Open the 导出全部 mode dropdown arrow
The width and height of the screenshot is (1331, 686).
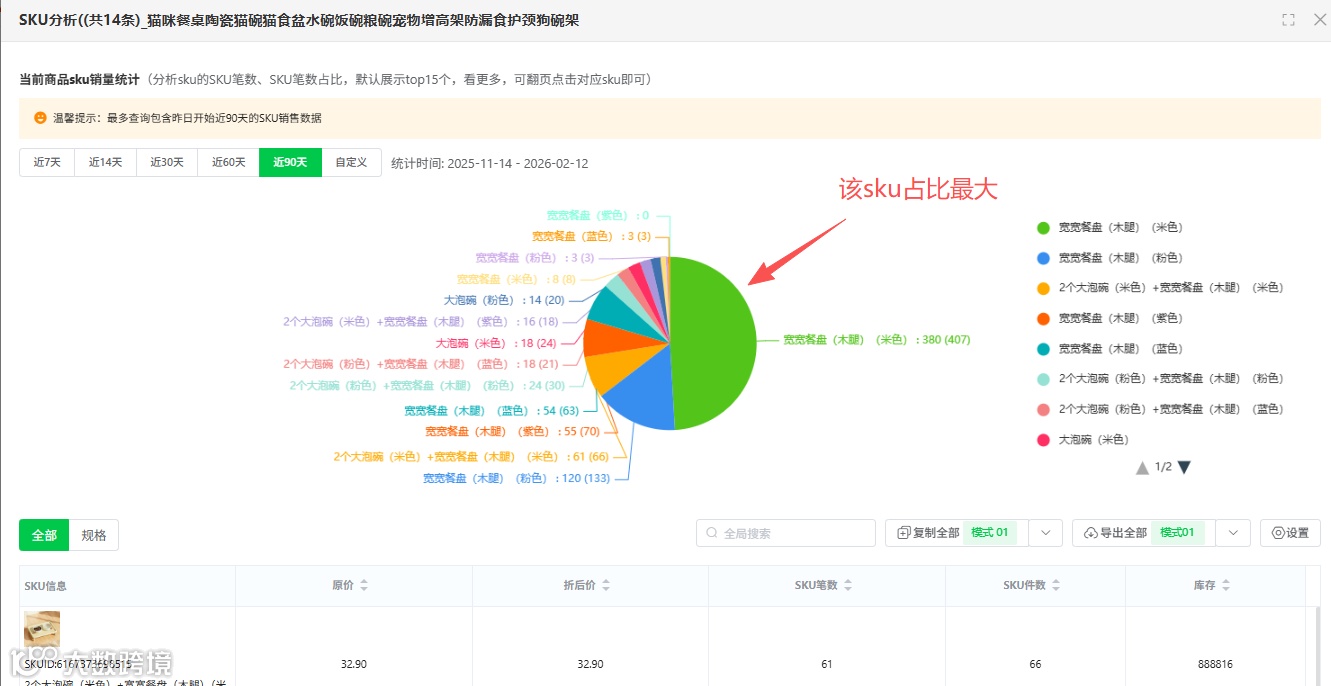click(x=1233, y=533)
